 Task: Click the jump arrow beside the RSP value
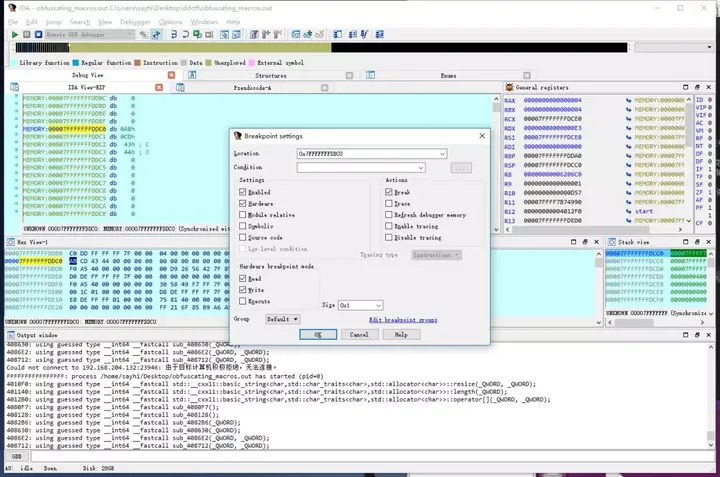(x=628, y=165)
